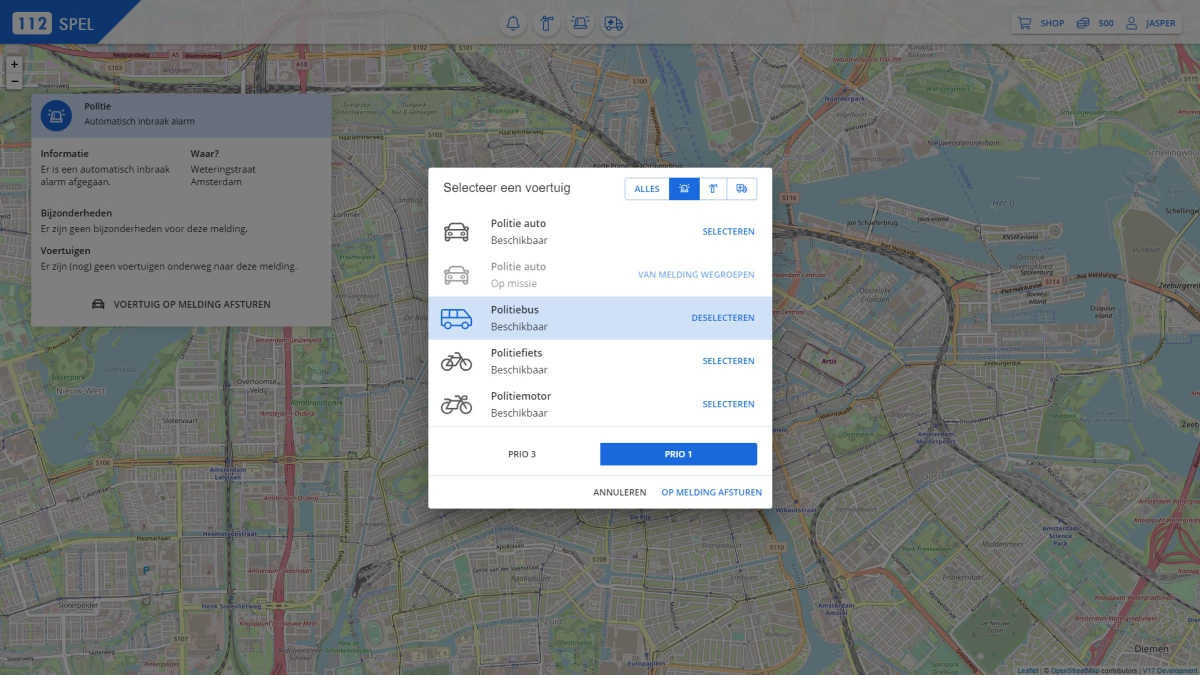Deselect the Politiebus vehicle
Viewport: 1200px width, 675px height.
(722, 318)
